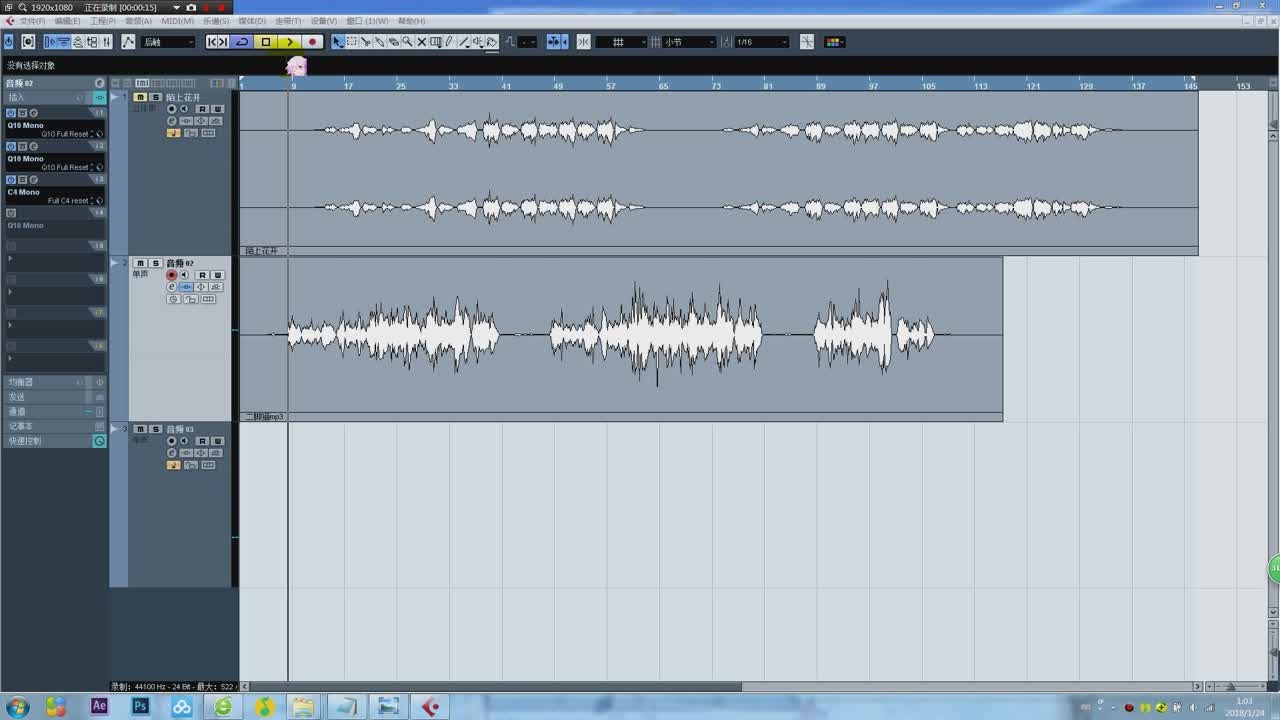The height and width of the screenshot is (720, 1280).
Task: Open the Mixer window icon
Action: point(106,42)
